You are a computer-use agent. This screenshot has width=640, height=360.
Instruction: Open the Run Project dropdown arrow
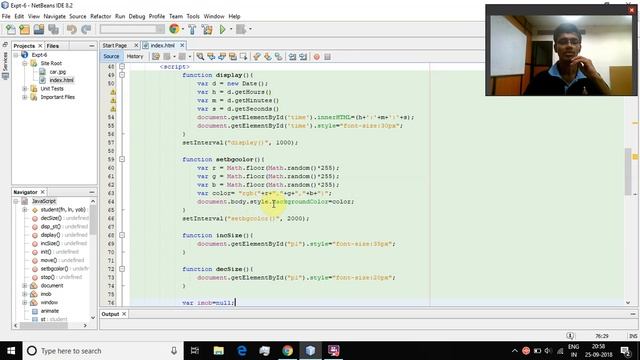pos(231,29)
